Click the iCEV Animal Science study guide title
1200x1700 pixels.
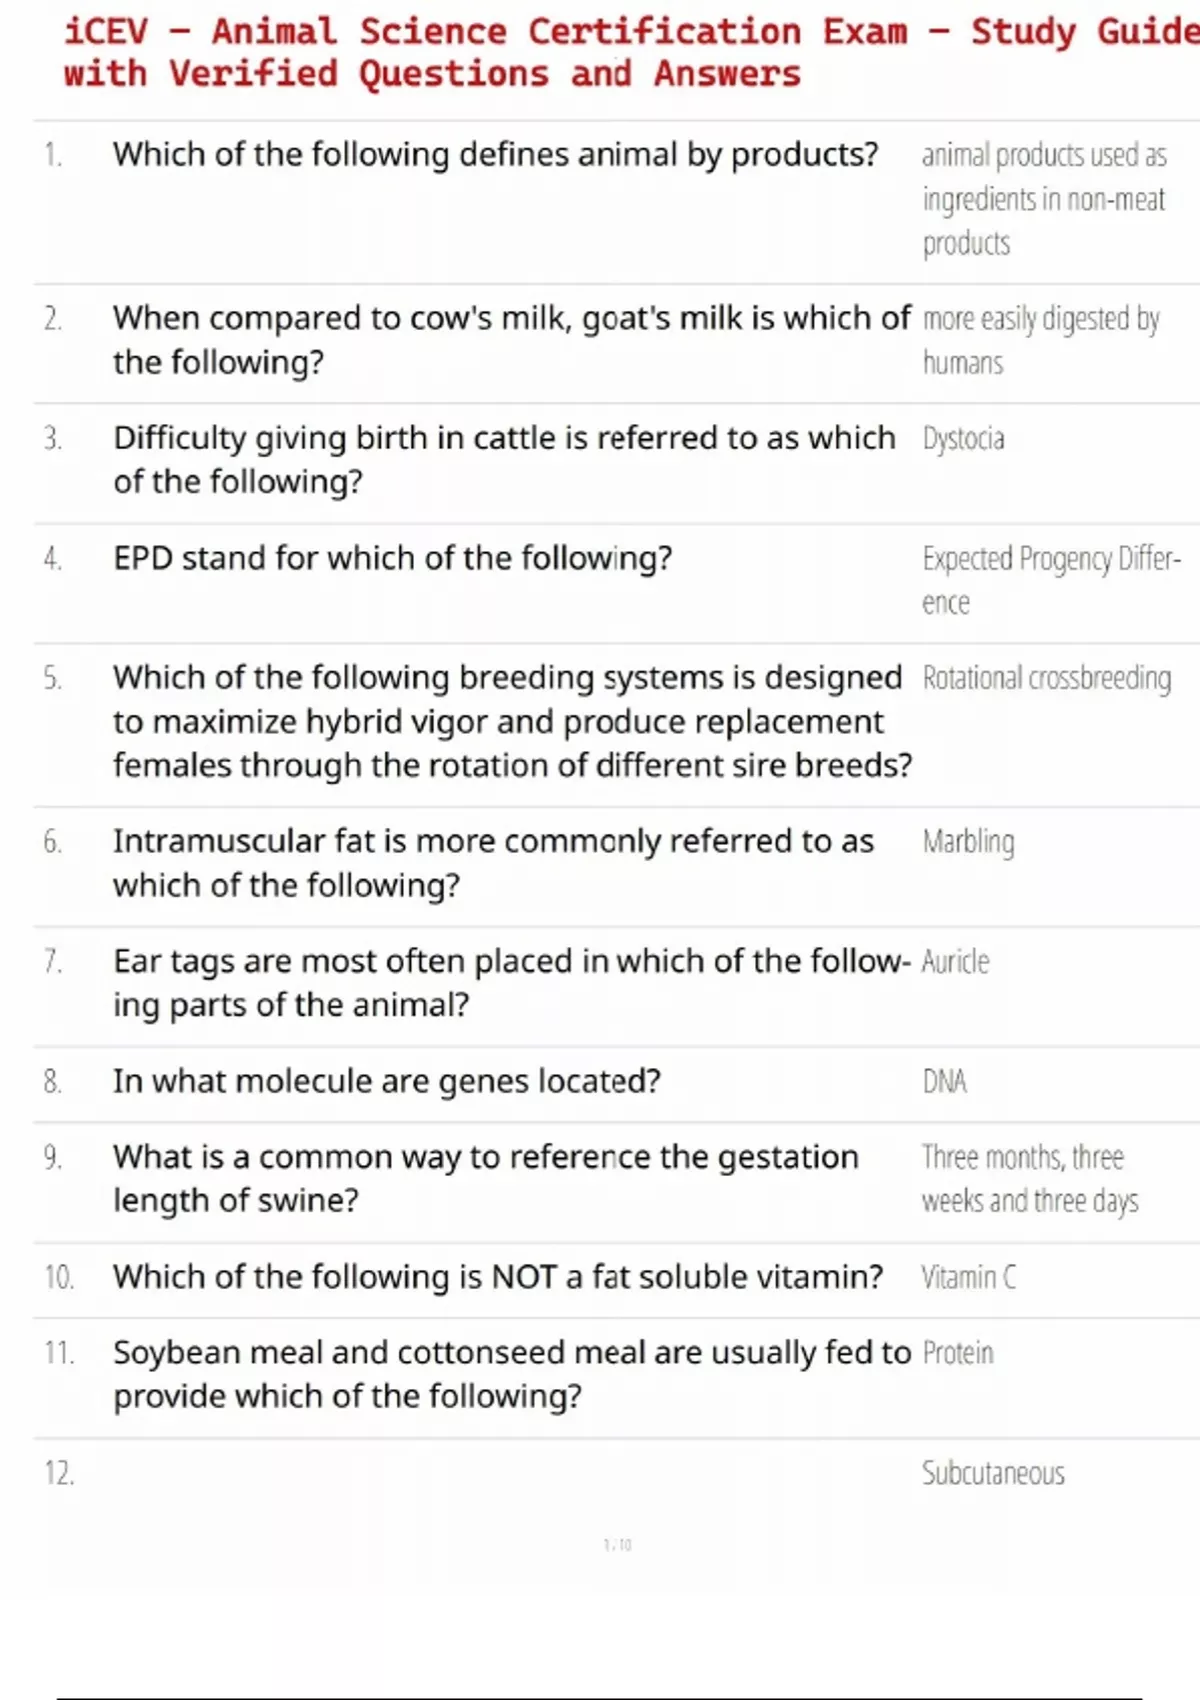coord(620,52)
